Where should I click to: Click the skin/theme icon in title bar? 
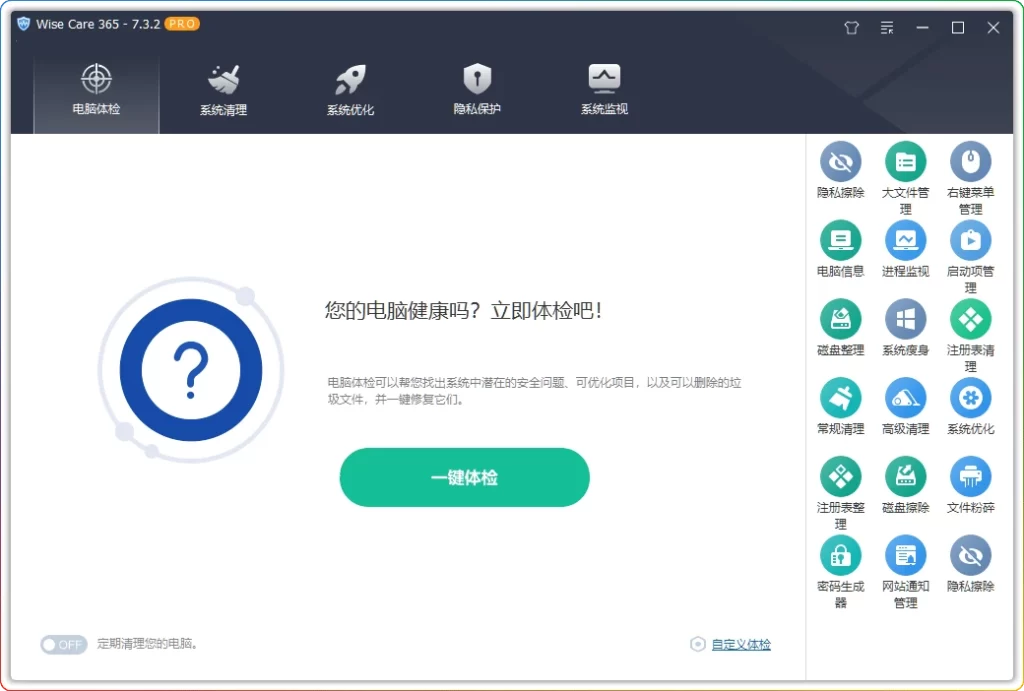point(851,27)
